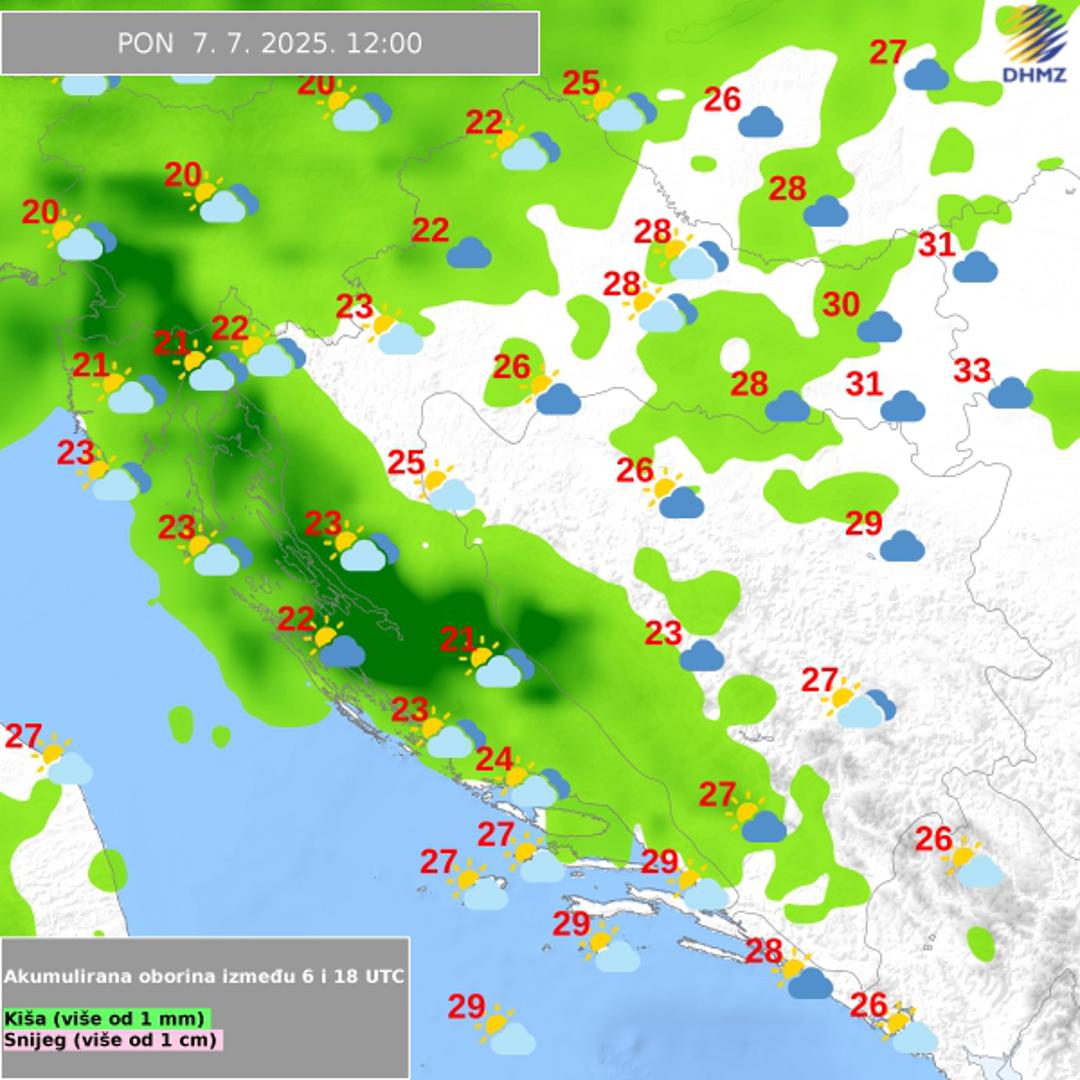Click the Akumulirana oborina legend title
1080x1080 pixels.
tap(204, 976)
